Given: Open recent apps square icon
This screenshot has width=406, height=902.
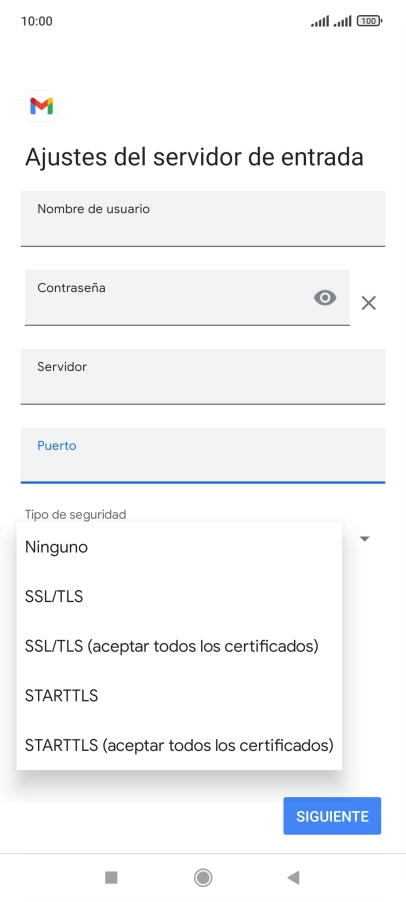Looking at the screenshot, I should (111, 877).
